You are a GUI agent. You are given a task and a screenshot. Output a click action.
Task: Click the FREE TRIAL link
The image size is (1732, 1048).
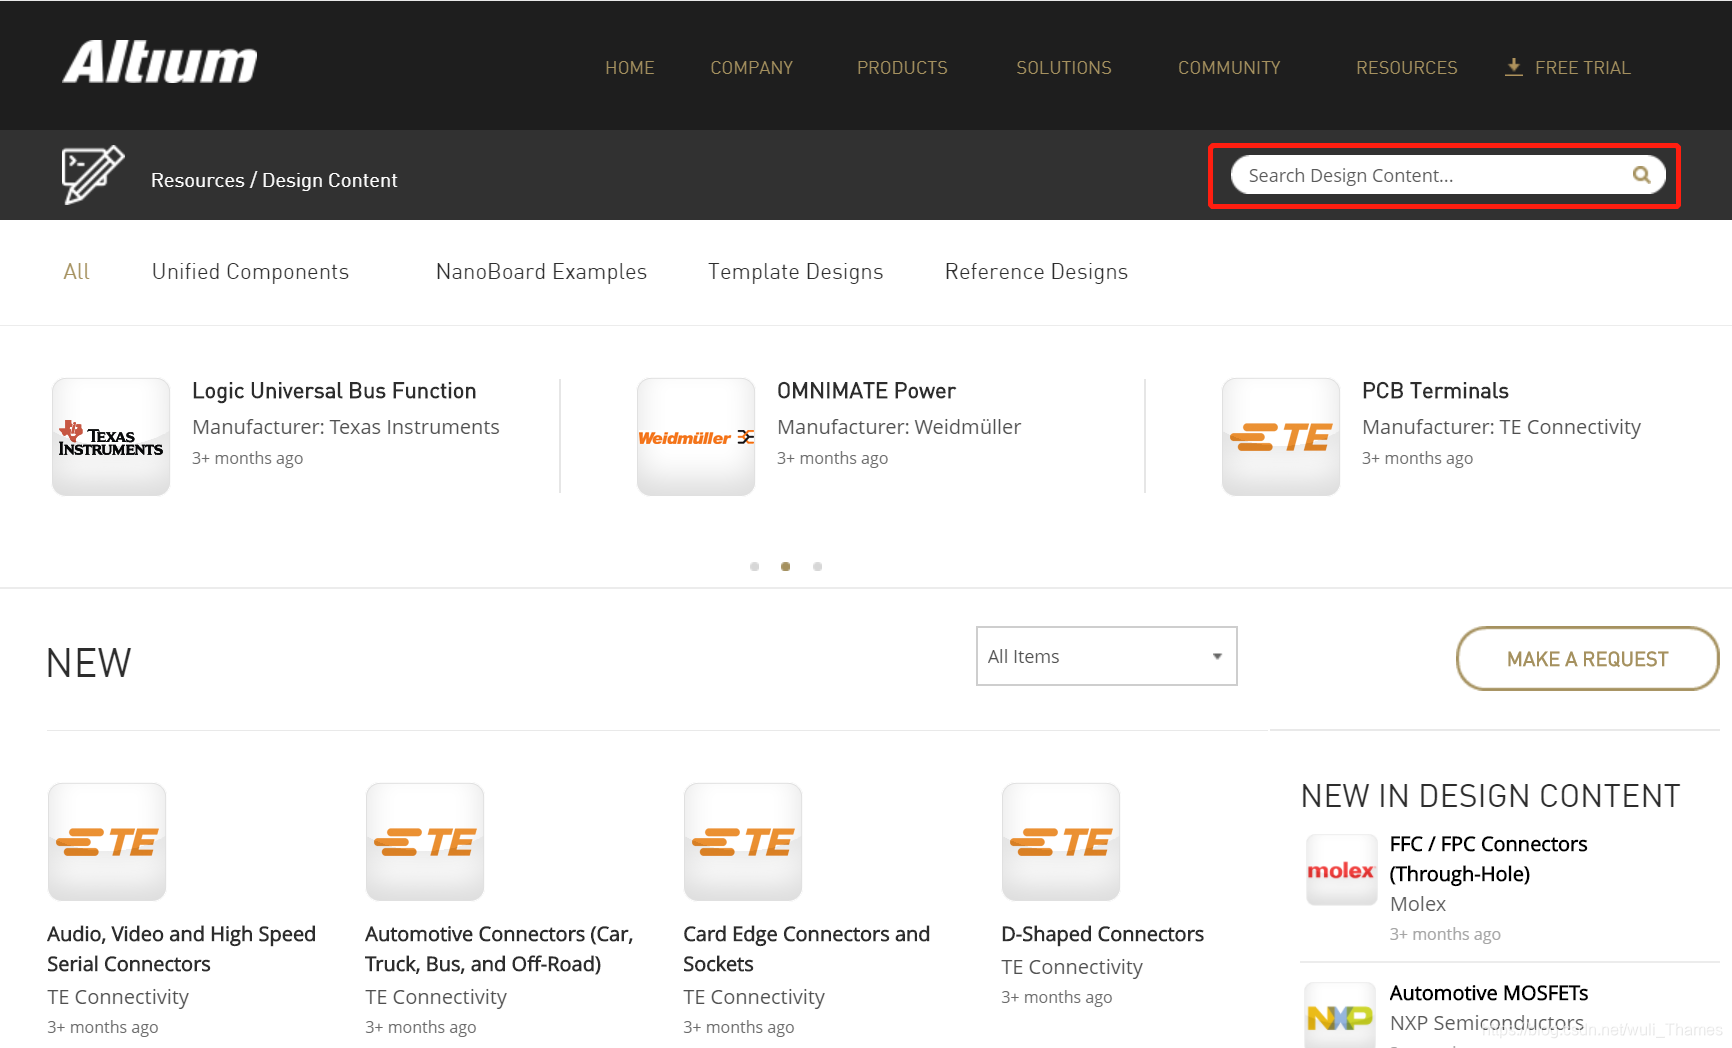point(1583,68)
